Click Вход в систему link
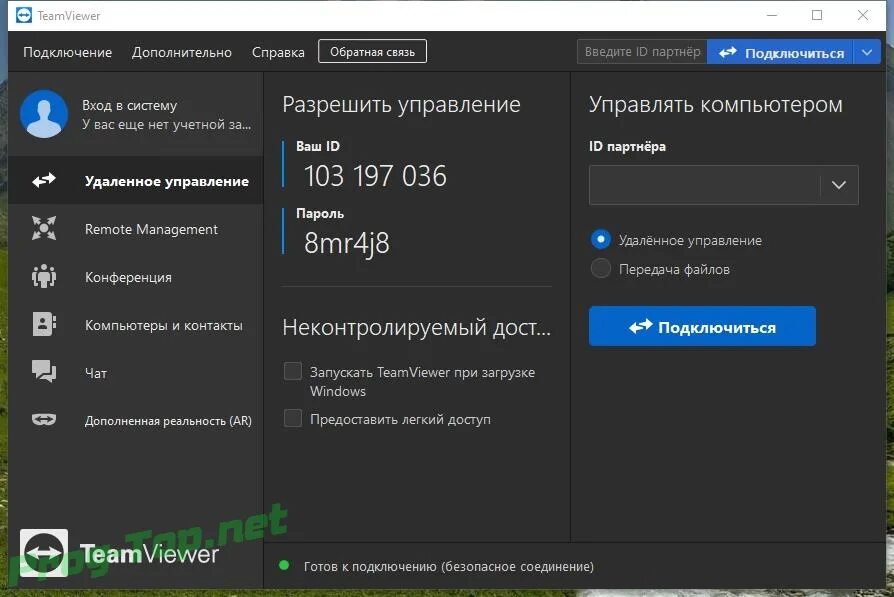Screen dimensions: 894x597 129,105
